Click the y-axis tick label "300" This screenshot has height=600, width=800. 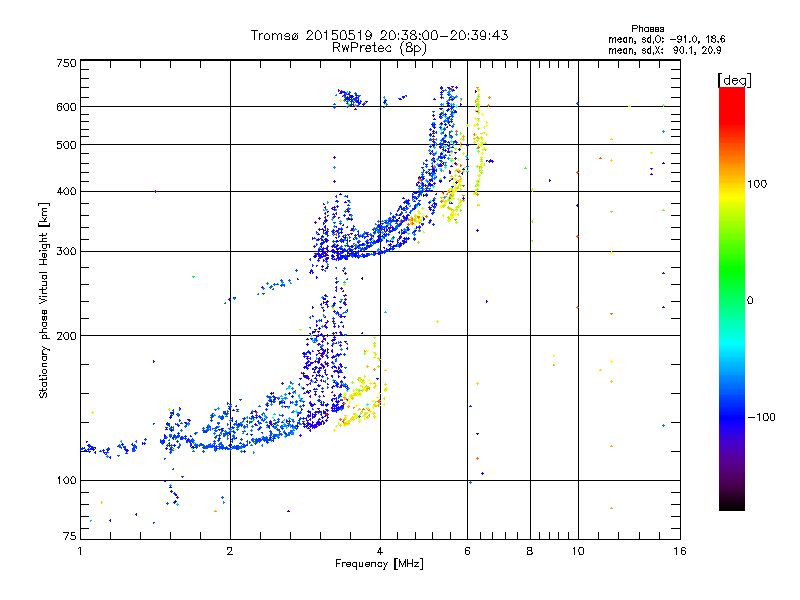point(66,251)
